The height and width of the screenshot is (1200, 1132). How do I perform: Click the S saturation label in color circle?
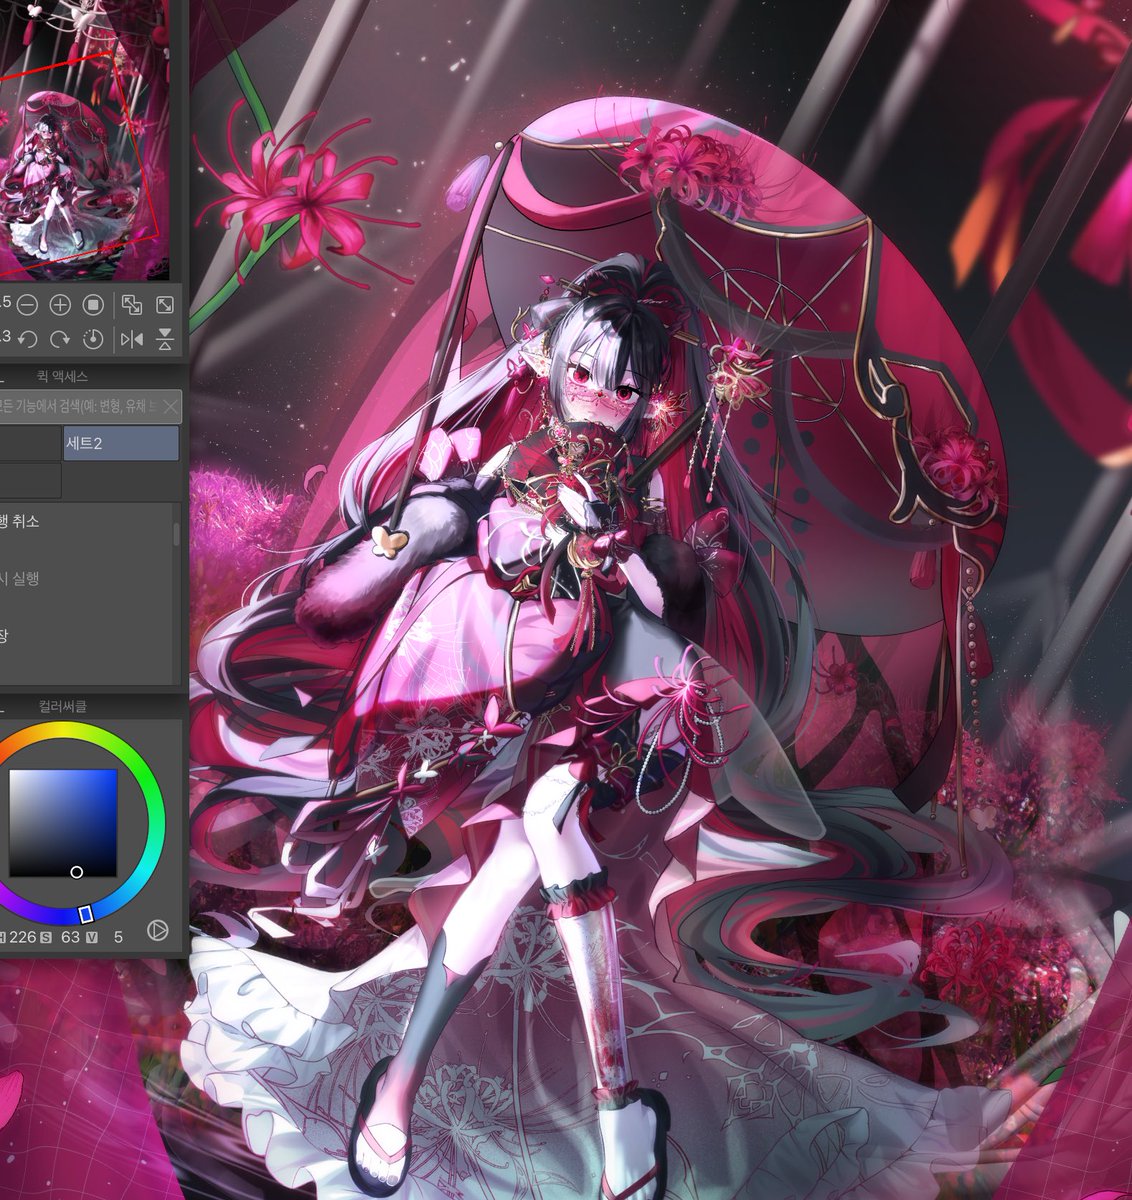pyautogui.click(x=47, y=937)
